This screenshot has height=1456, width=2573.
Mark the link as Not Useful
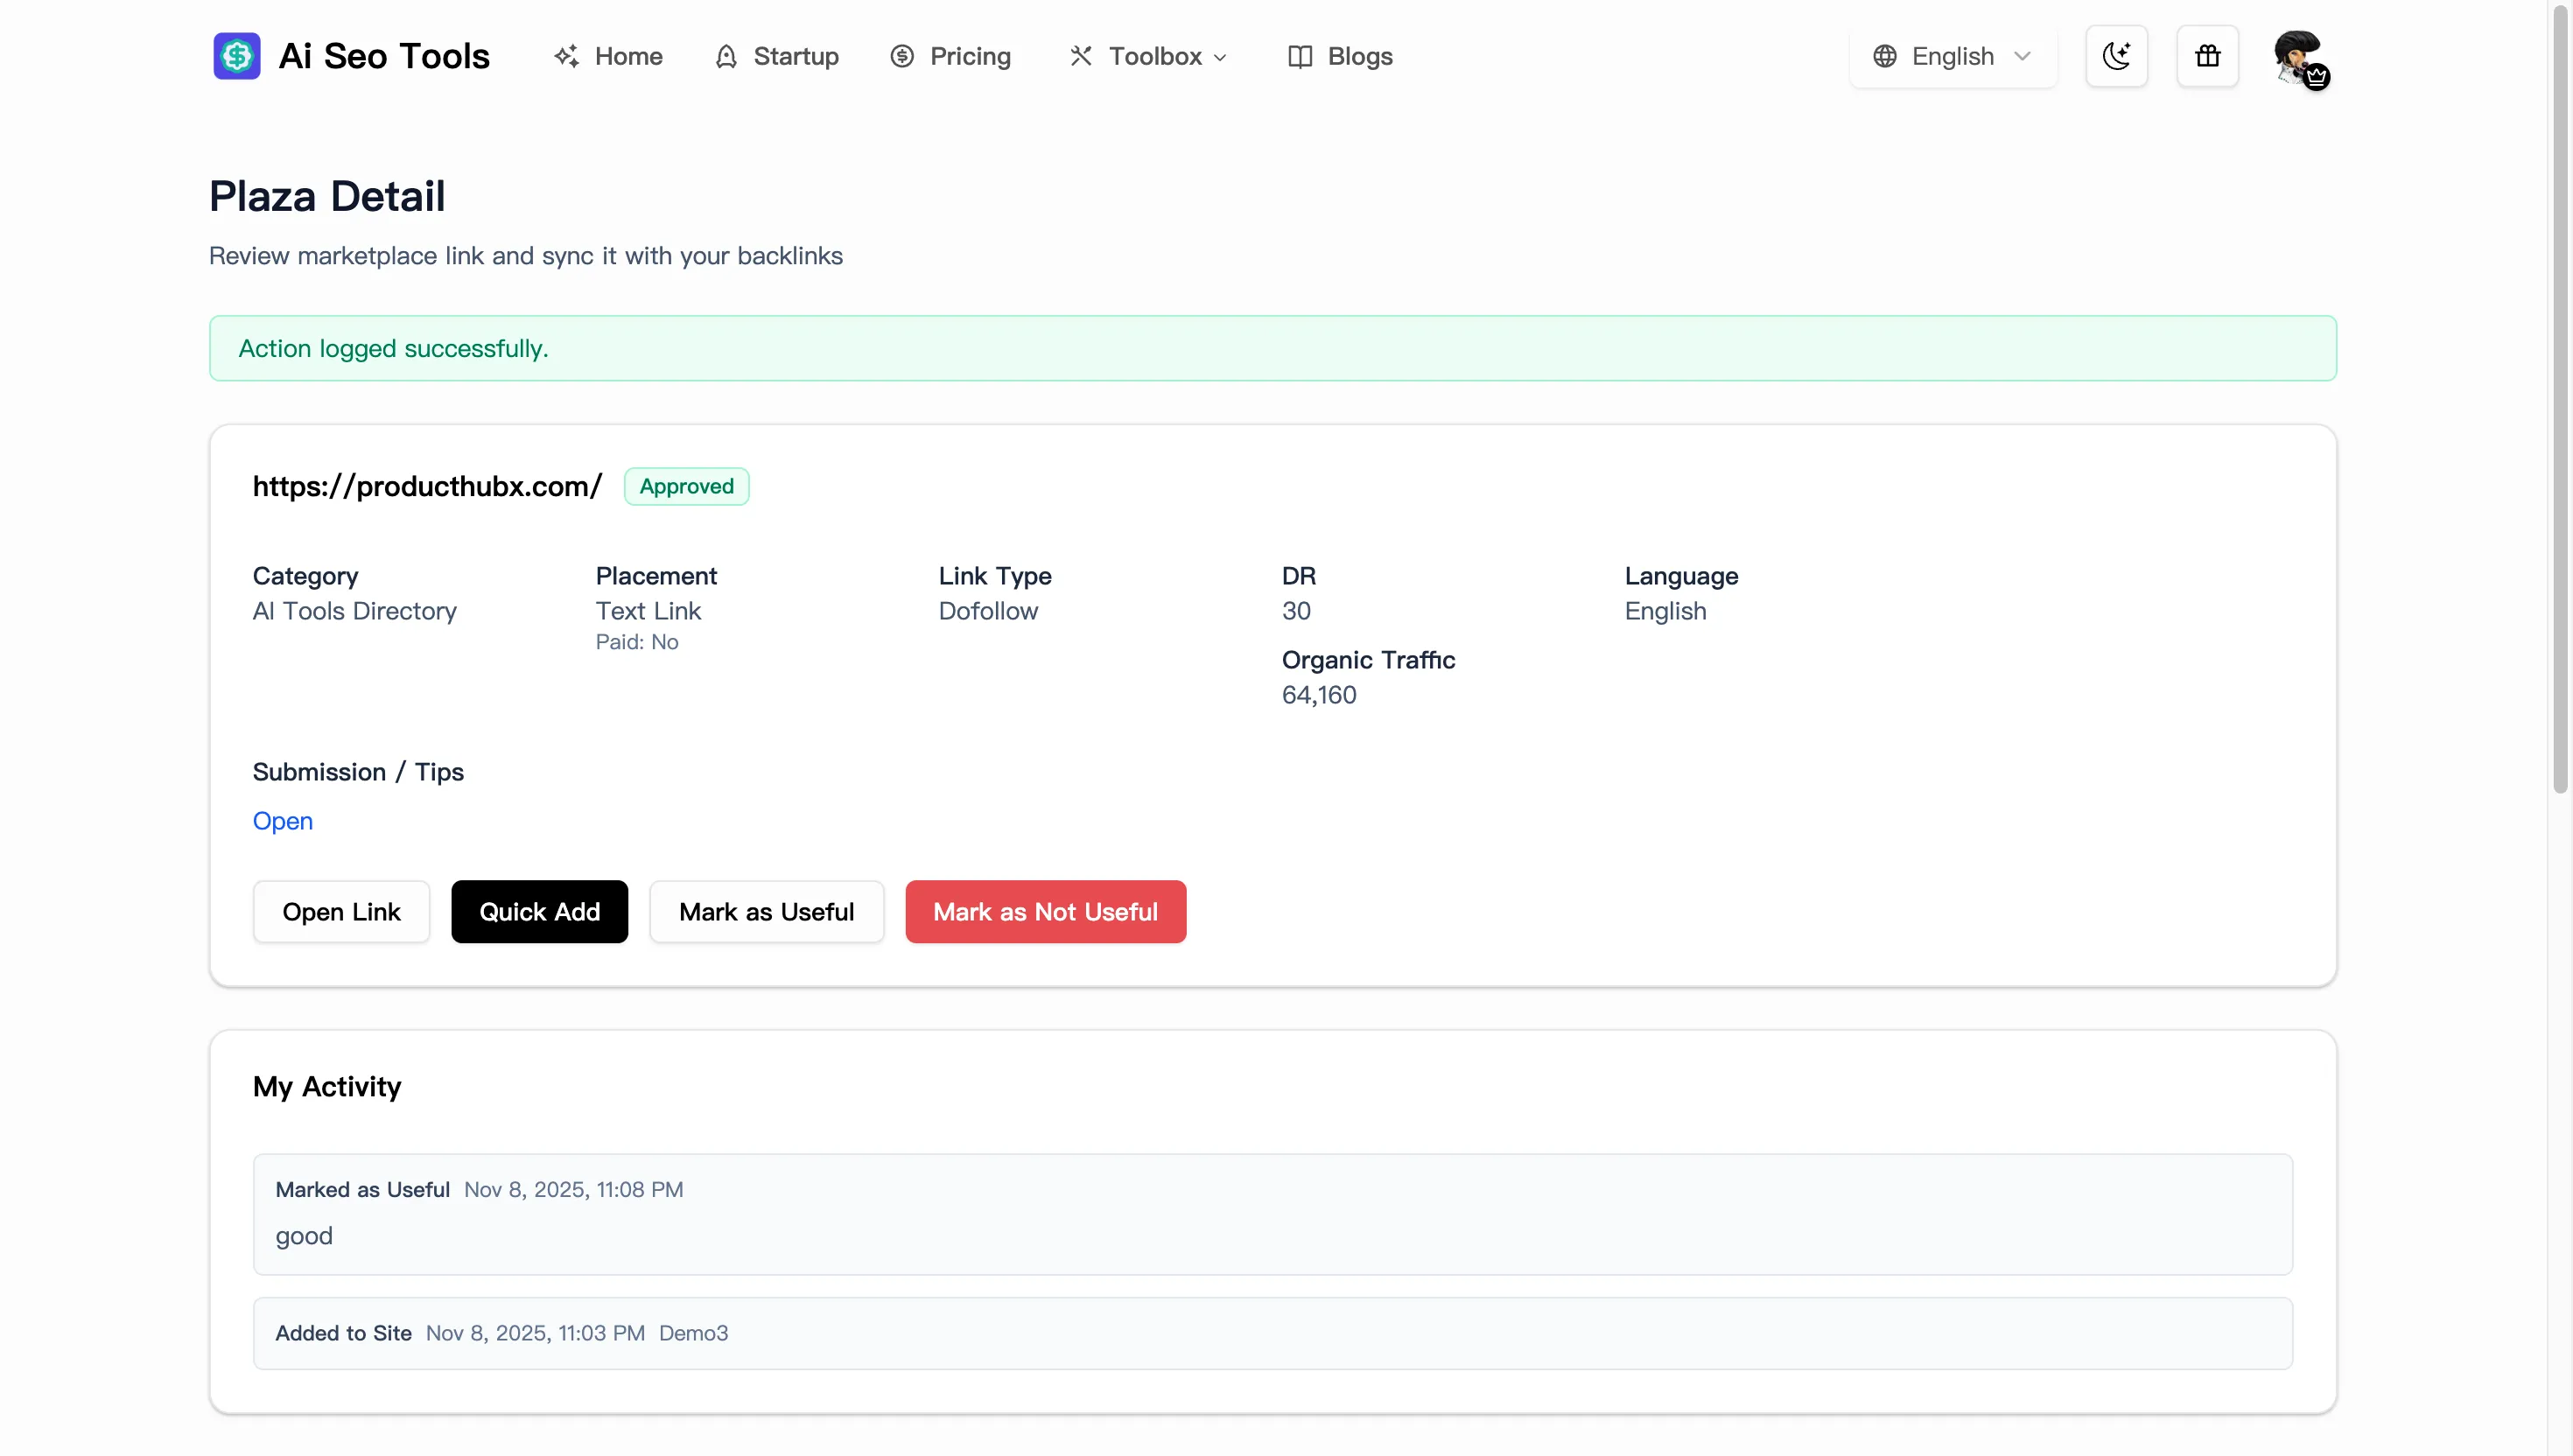pos(1045,911)
